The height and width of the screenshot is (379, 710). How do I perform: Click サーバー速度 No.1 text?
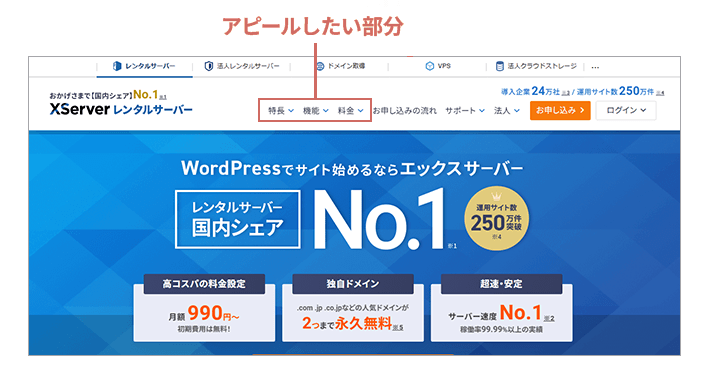point(501,313)
